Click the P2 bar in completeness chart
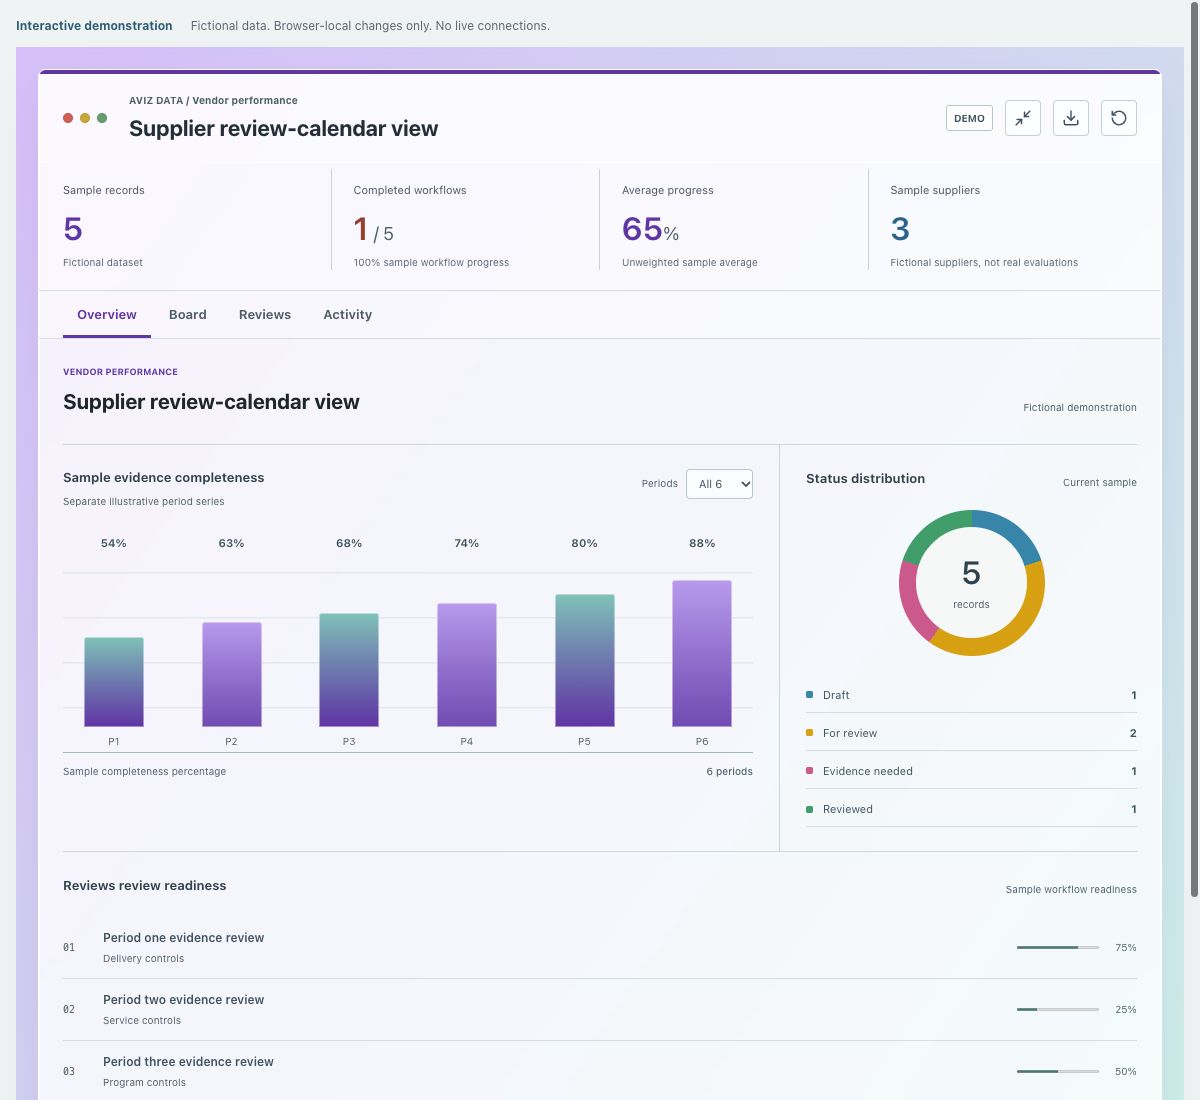 pos(232,674)
